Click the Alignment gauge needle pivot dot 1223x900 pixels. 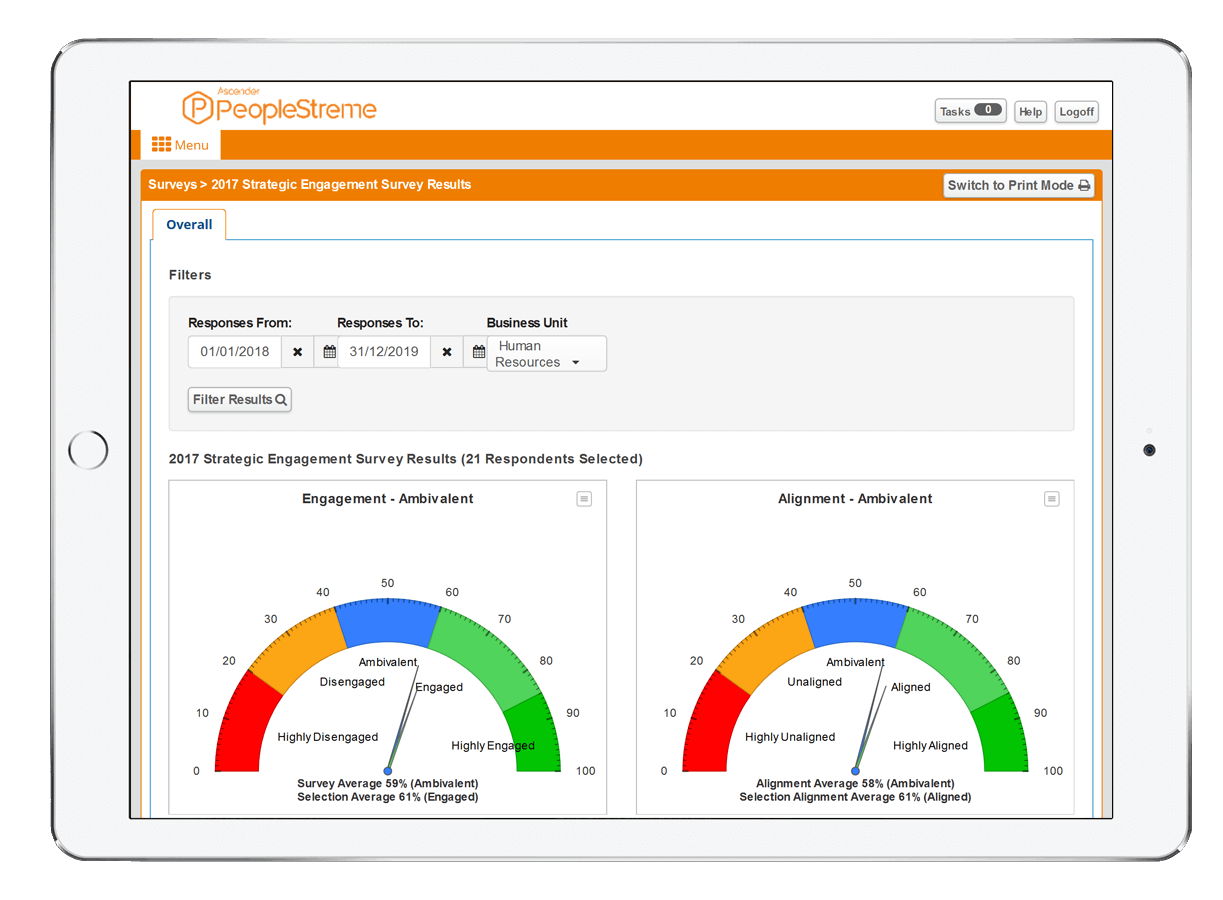tap(855, 771)
